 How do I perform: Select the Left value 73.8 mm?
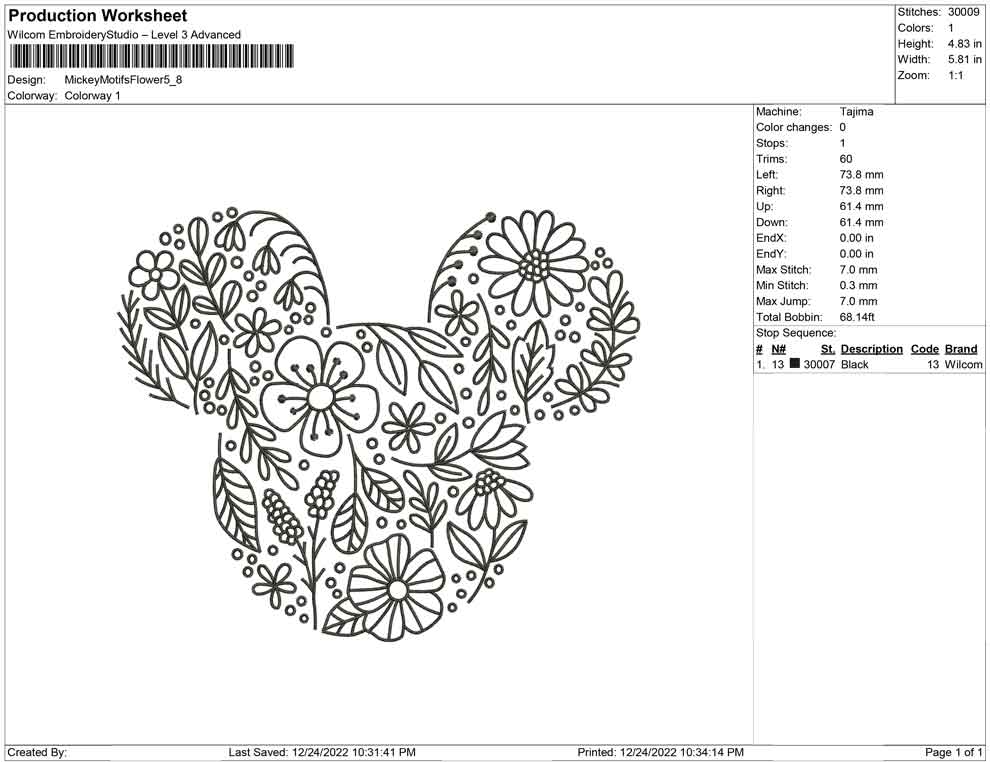(x=862, y=175)
